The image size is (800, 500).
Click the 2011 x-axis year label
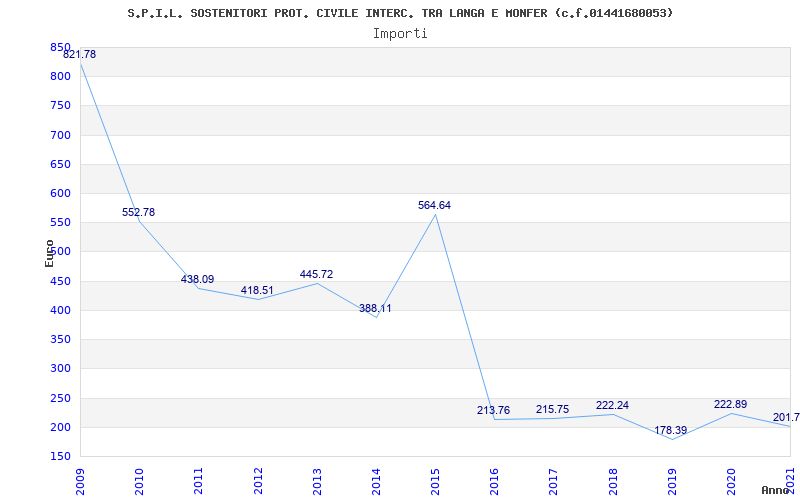click(x=198, y=481)
